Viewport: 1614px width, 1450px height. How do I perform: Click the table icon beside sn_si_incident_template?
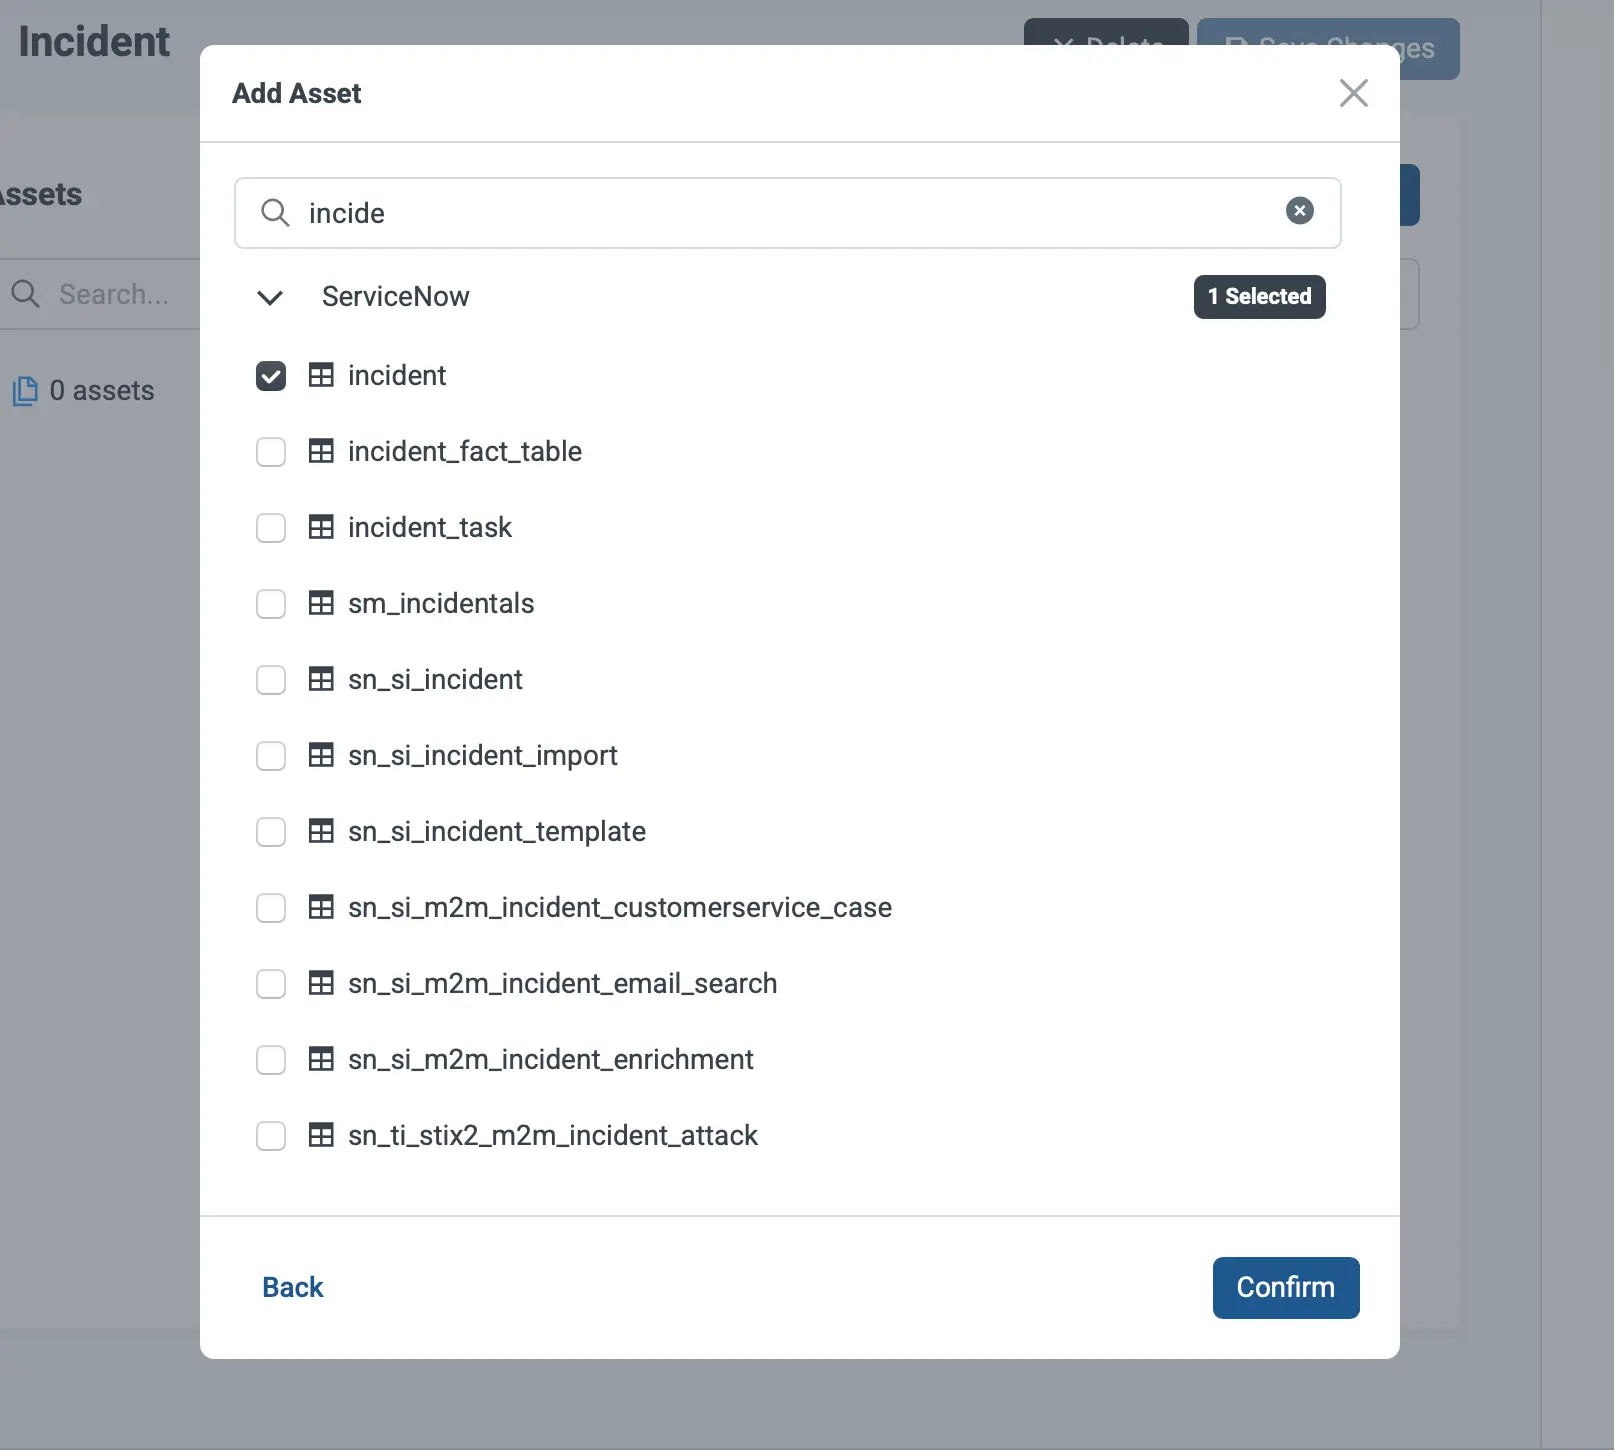point(321,832)
